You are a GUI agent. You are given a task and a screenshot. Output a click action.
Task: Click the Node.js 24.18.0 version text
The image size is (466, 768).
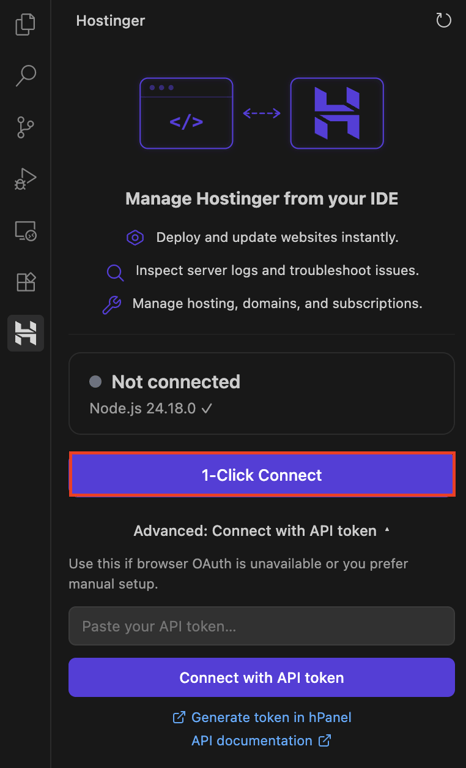pyautogui.click(x=150, y=408)
